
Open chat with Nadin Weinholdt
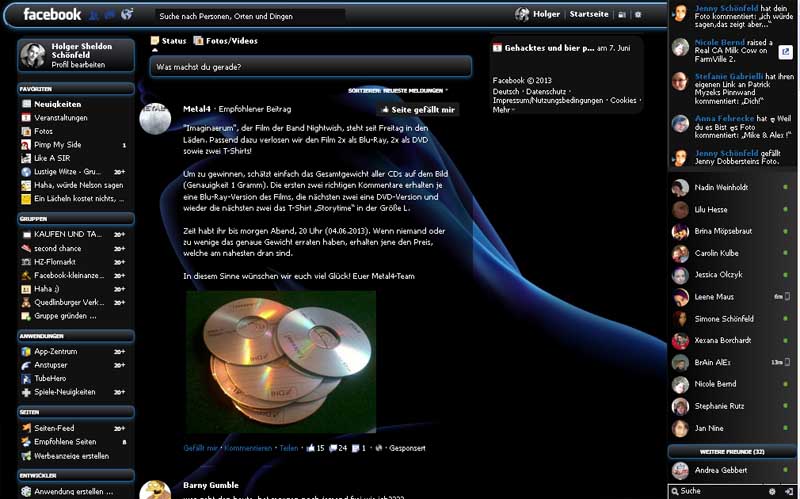point(732,188)
